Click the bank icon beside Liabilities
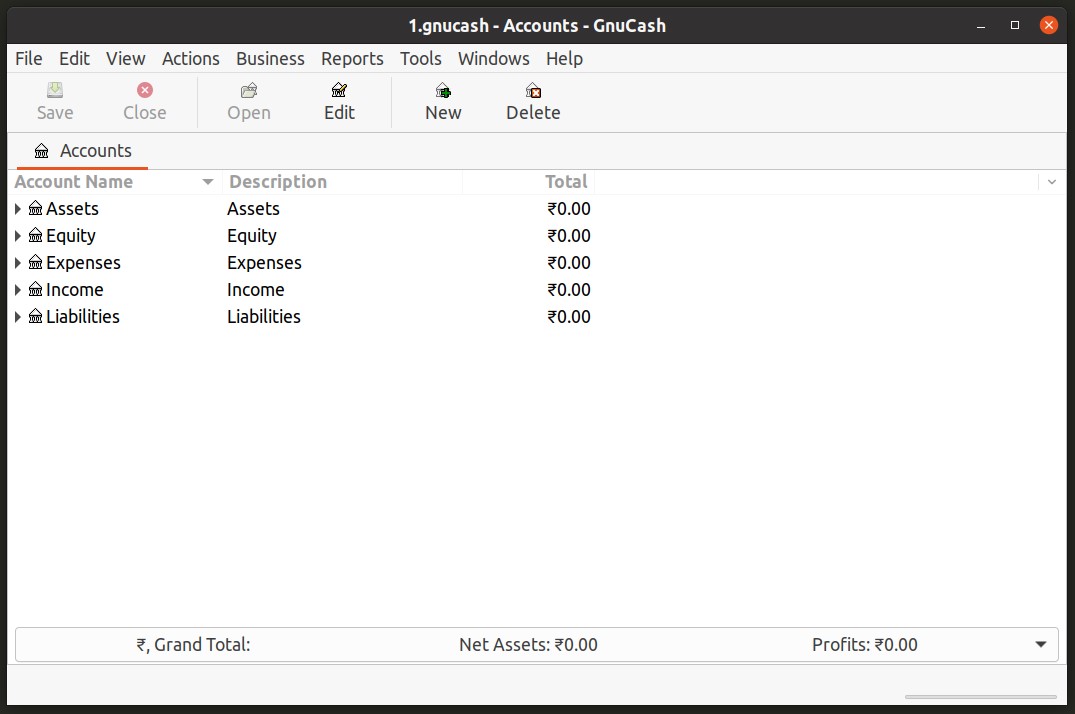 click(36, 317)
